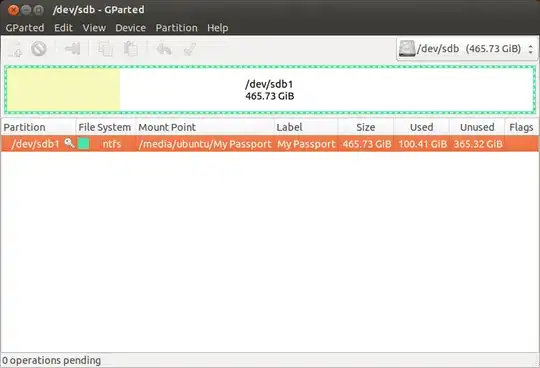Click the My Passport label cell
This screenshot has width=540, height=368.
[x=306, y=144]
